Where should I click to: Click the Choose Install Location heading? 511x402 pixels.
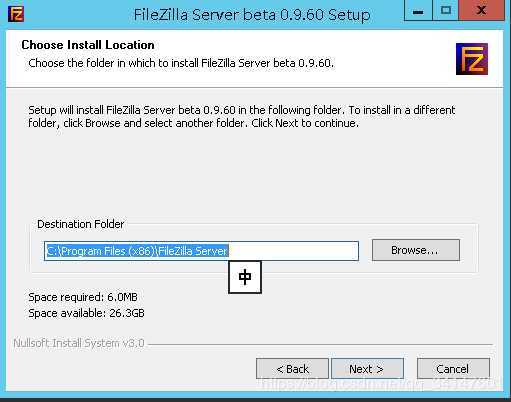[88, 45]
